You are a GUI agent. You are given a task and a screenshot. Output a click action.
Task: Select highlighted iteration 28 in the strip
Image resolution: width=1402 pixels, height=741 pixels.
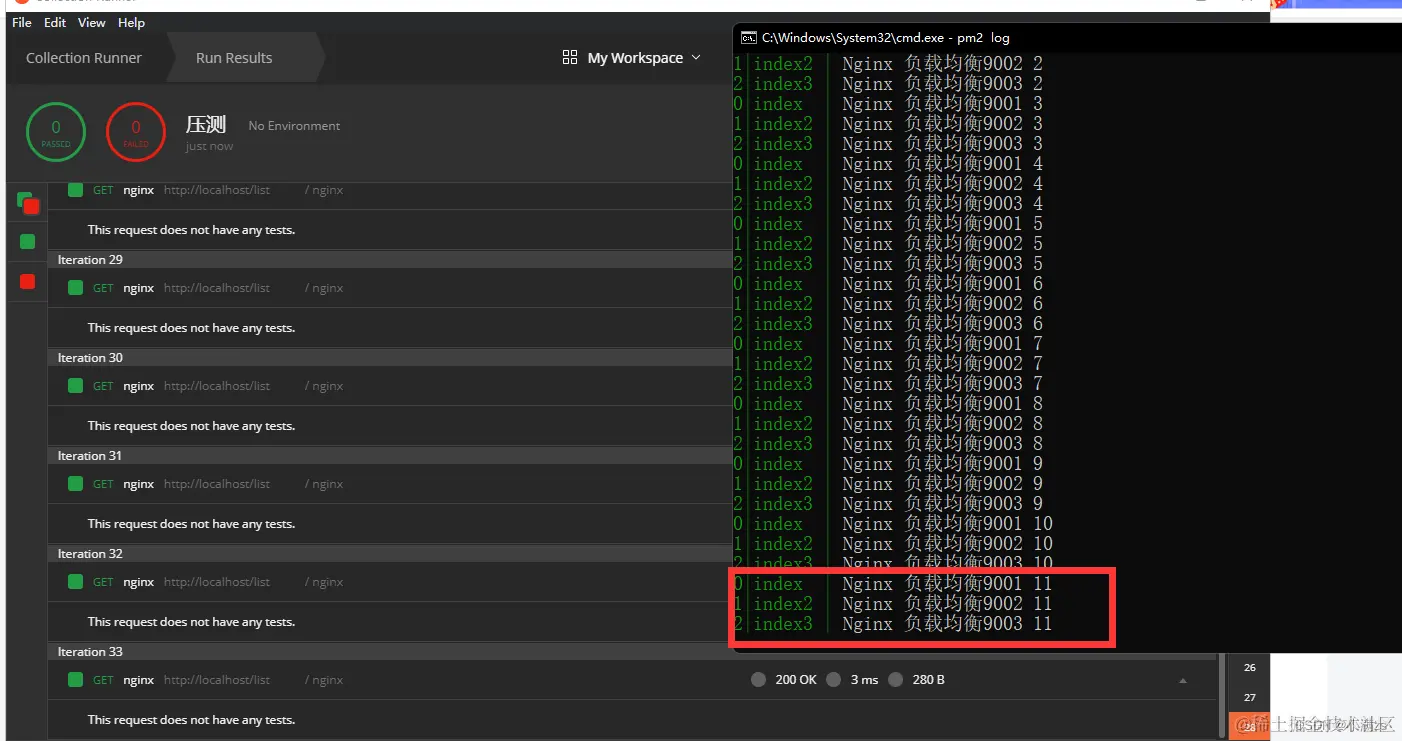(x=1249, y=727)
